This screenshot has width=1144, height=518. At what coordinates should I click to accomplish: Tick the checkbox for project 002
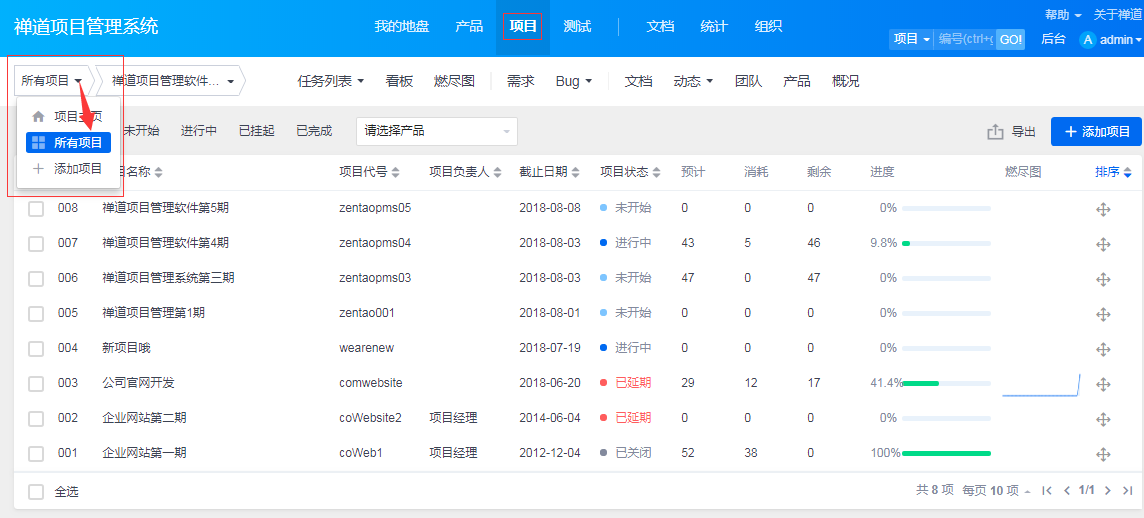pyautogui.click(x=36, y=418)
